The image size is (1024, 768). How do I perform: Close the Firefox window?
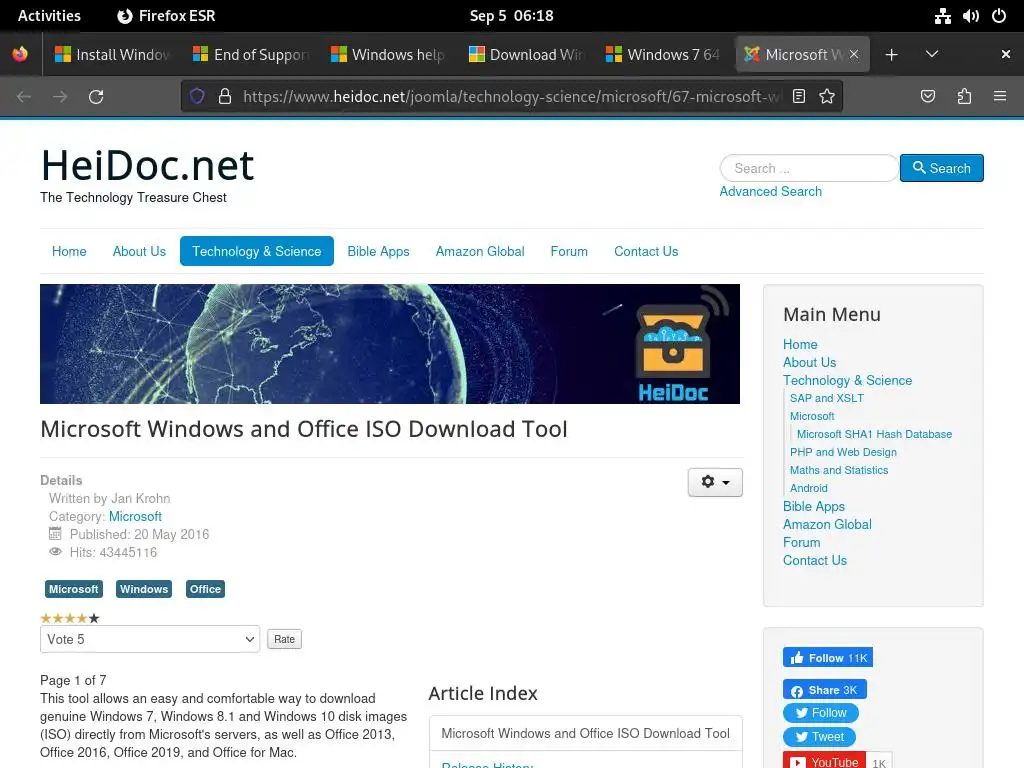coord(1006,54)
